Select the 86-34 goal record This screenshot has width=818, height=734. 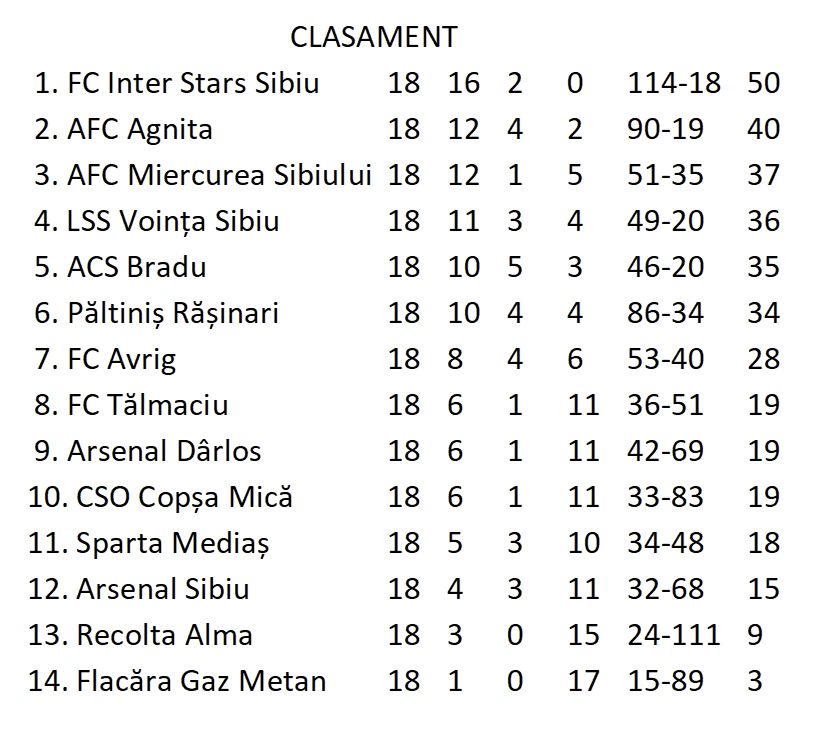(665, 314)
